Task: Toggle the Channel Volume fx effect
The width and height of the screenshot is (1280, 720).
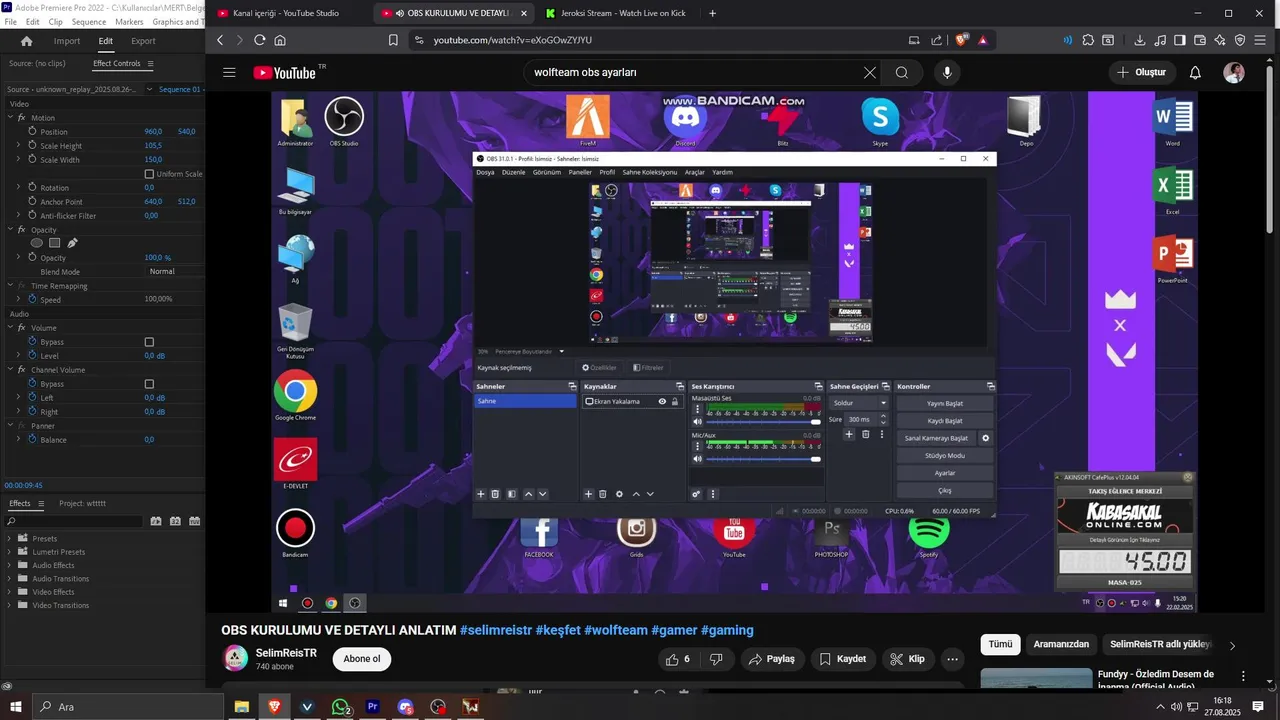Action: click(x=21, y=370)
